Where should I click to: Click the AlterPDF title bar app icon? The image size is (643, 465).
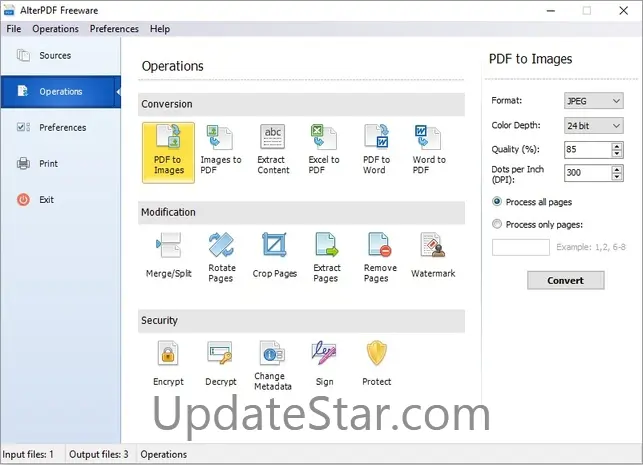pyautogui.click(x=9, y=11)
